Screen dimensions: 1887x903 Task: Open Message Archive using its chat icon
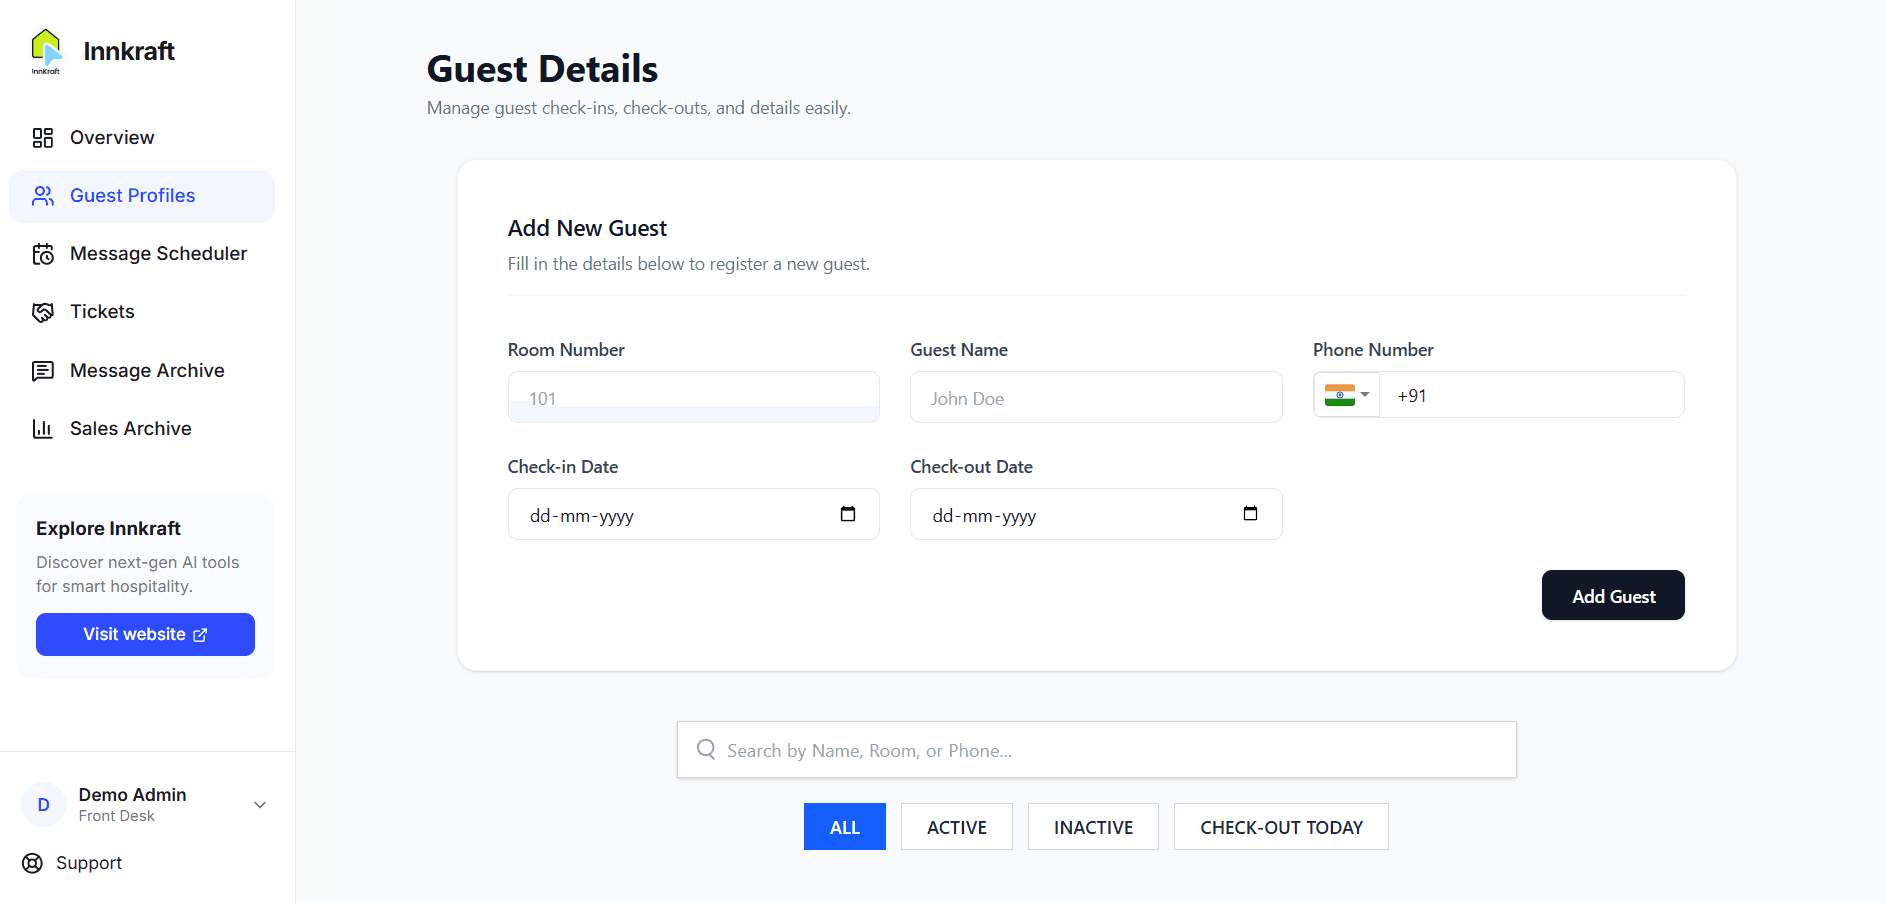(42, 370)
